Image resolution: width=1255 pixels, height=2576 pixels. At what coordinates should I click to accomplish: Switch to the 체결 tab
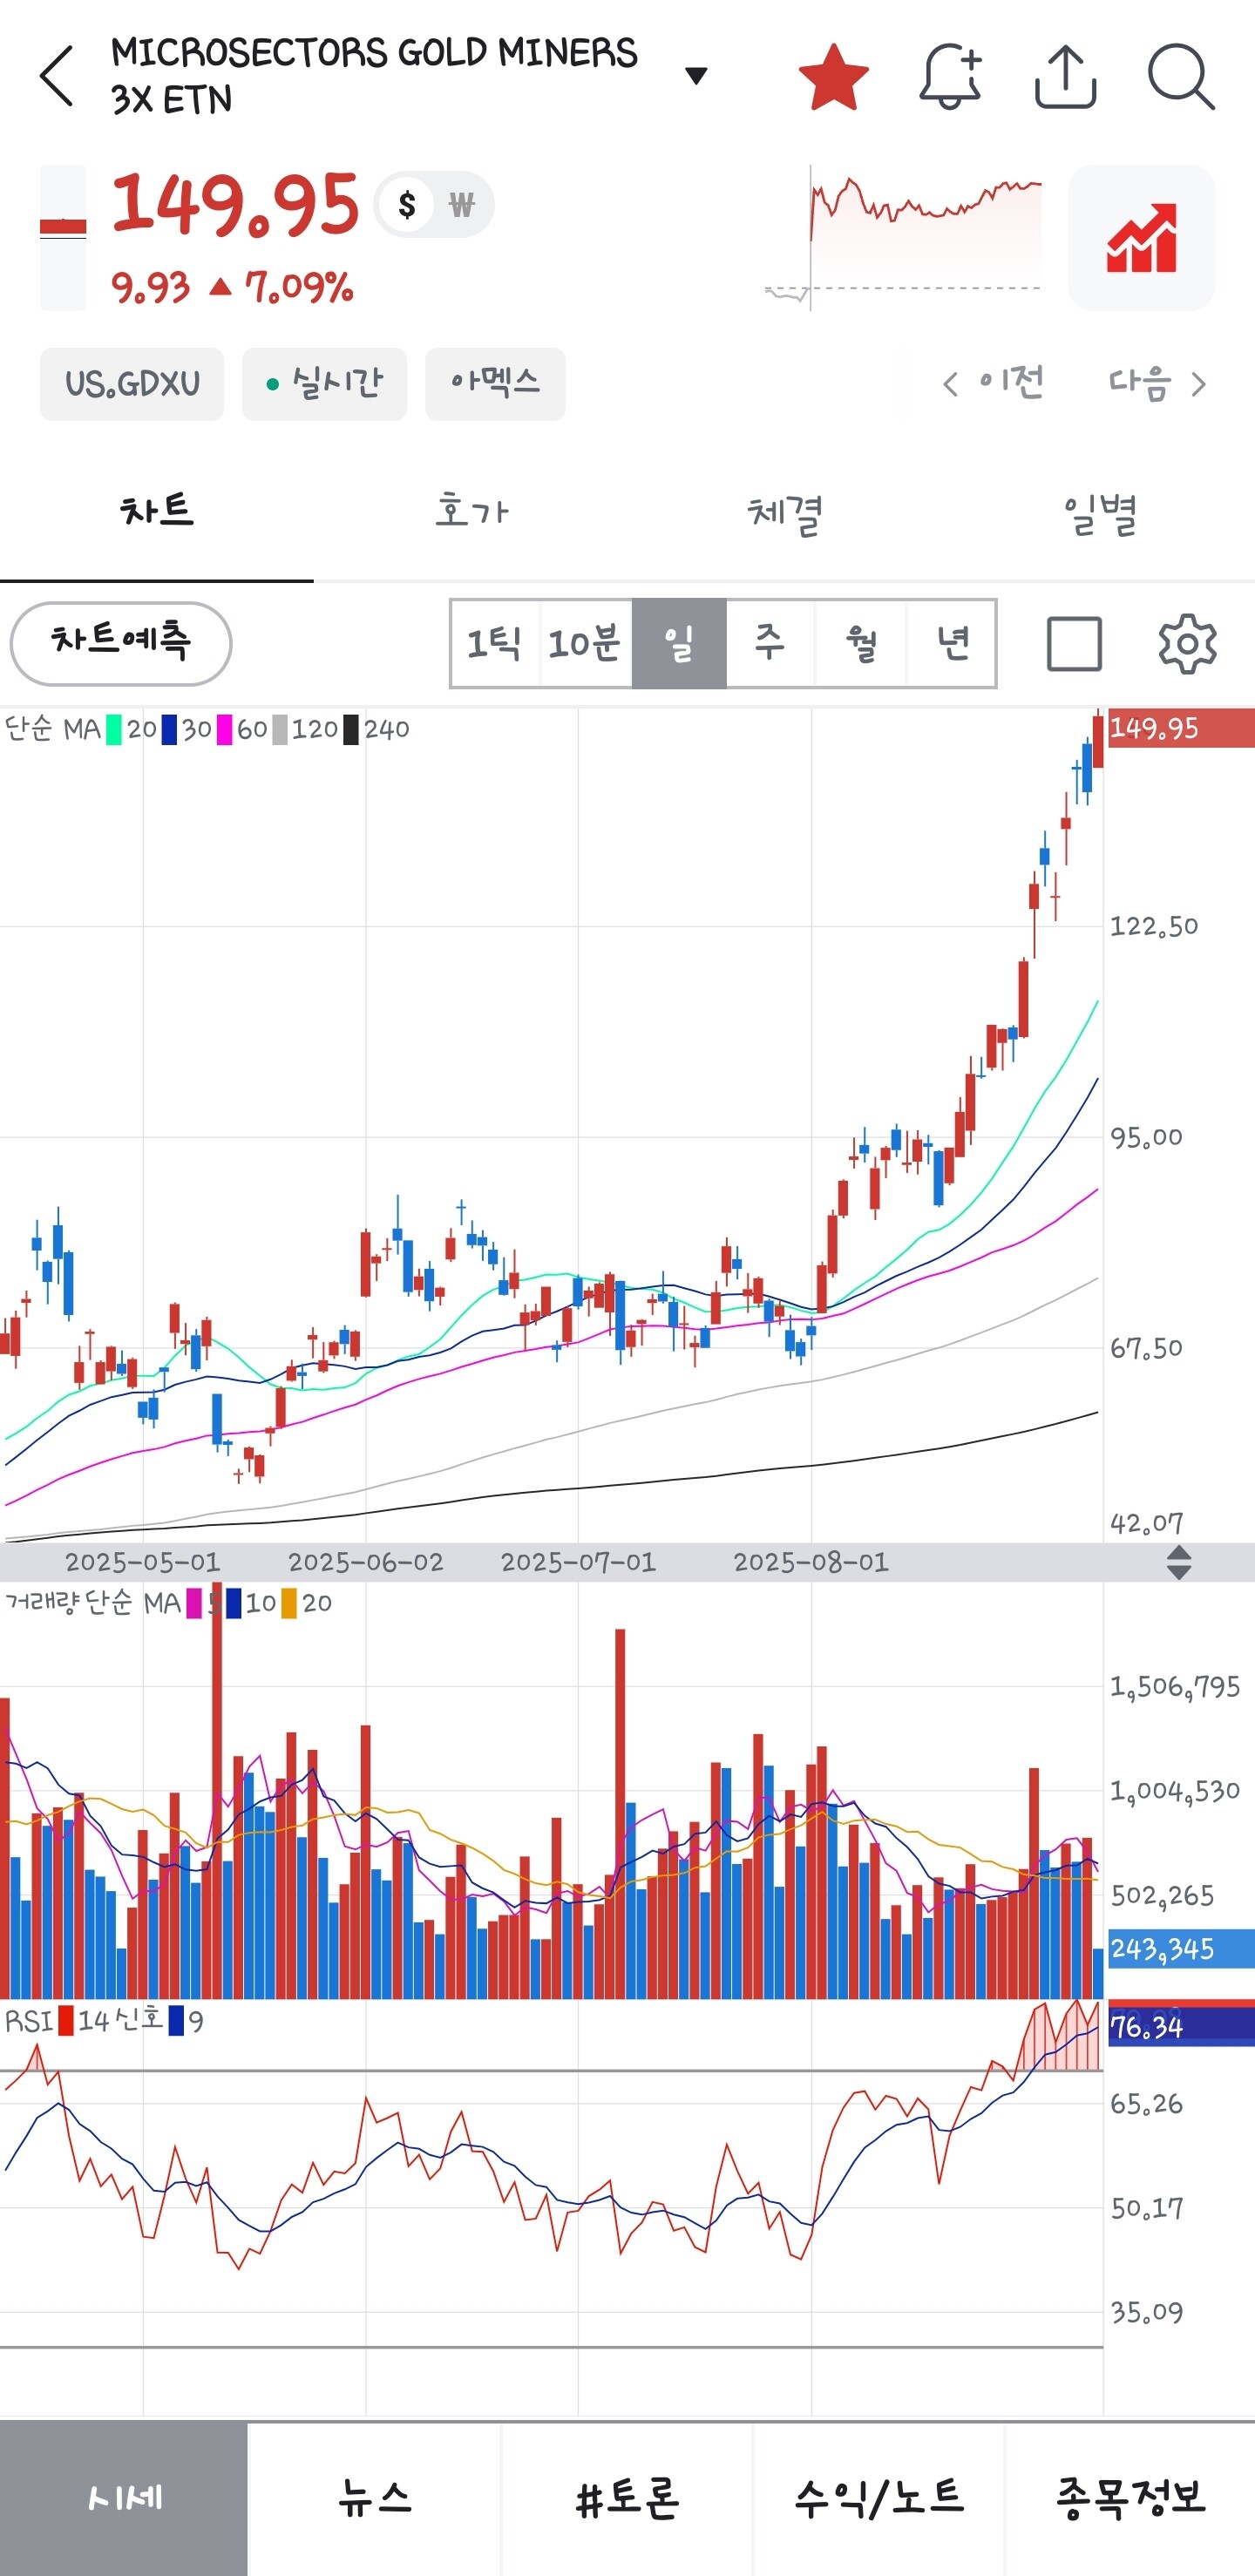click(785, 512)
